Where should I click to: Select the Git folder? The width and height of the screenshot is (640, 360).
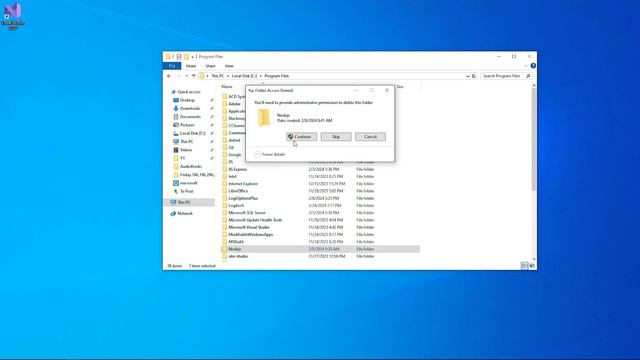coord(231,147)
